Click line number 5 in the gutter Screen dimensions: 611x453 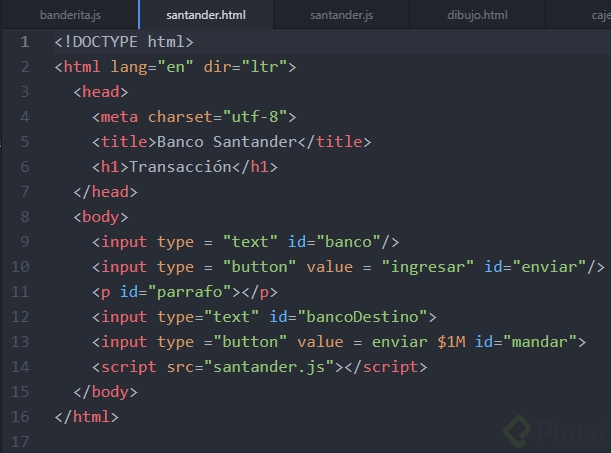tap(25, 142)
